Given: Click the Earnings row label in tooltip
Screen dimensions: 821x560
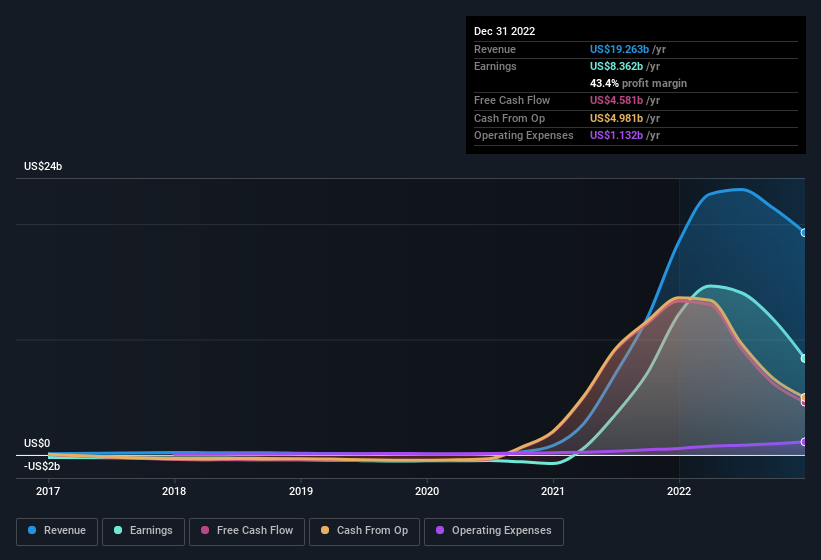Looking at the screenshot, I should coord(495,66).
